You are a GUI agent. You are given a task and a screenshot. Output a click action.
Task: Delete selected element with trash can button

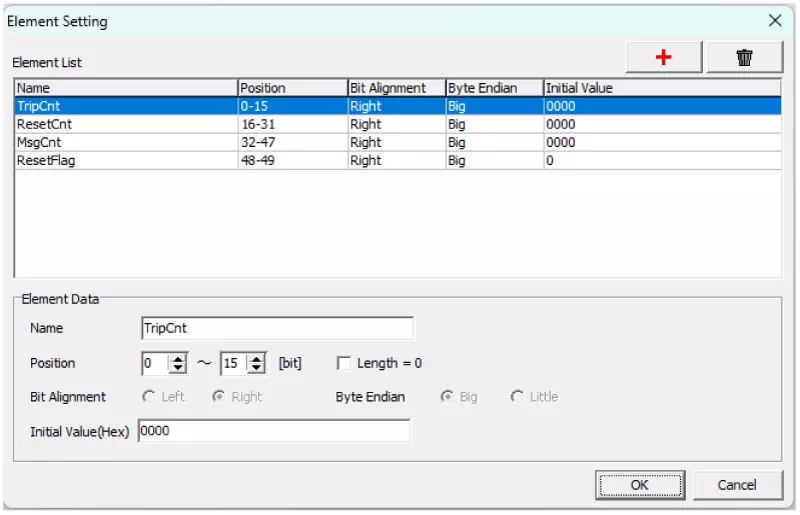744,57
